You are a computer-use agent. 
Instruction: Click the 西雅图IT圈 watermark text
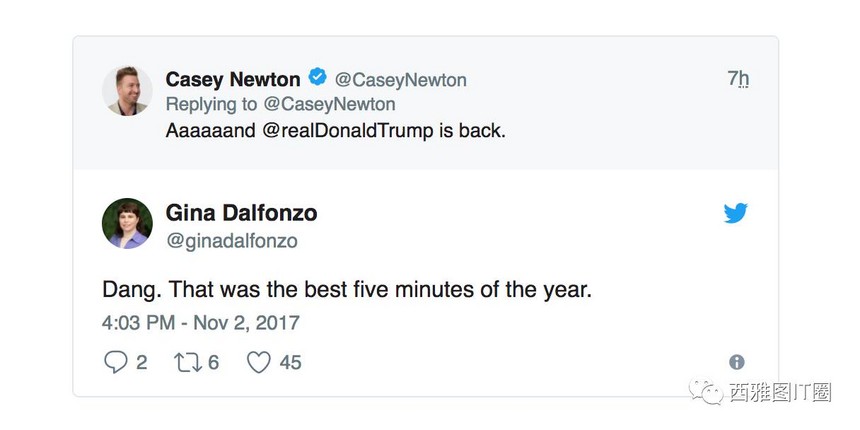[x=781, y=393]
